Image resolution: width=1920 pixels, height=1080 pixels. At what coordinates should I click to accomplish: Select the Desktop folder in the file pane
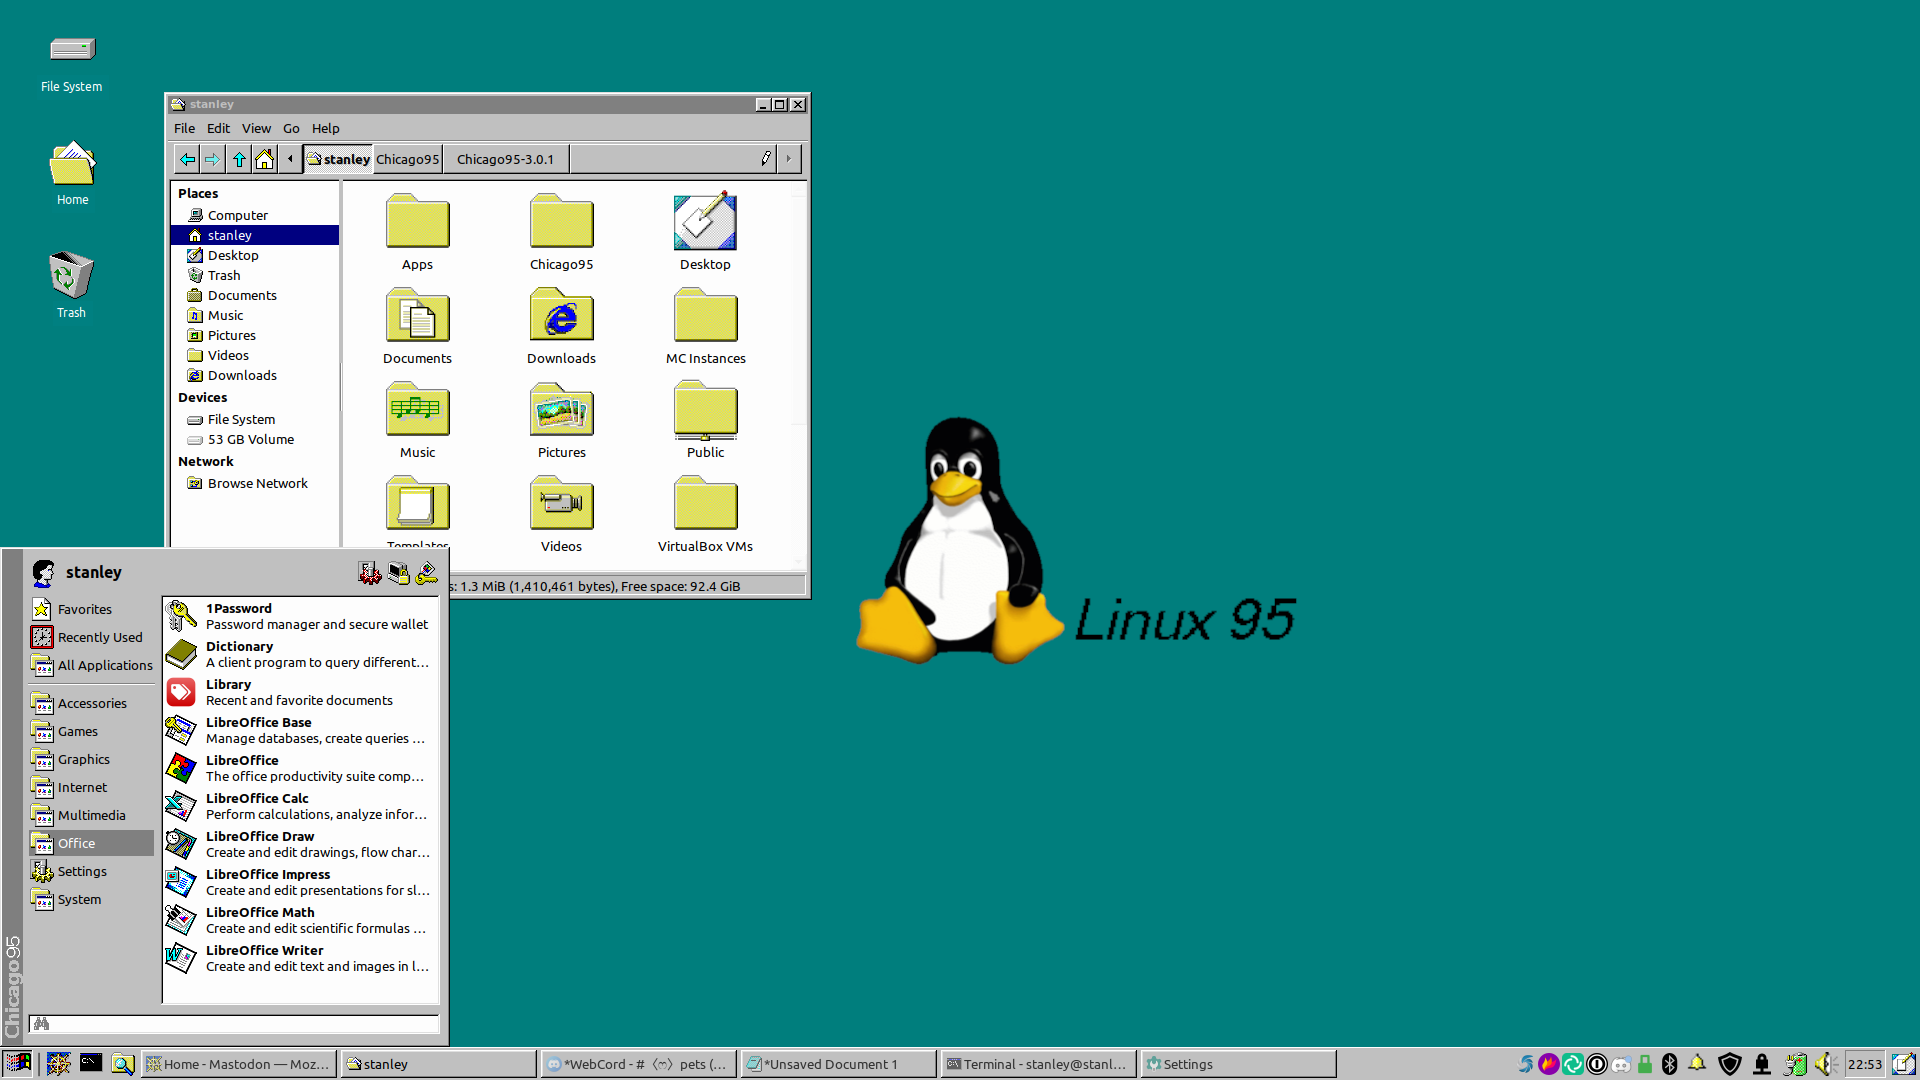pyautogui.click(x=705, y=231)
